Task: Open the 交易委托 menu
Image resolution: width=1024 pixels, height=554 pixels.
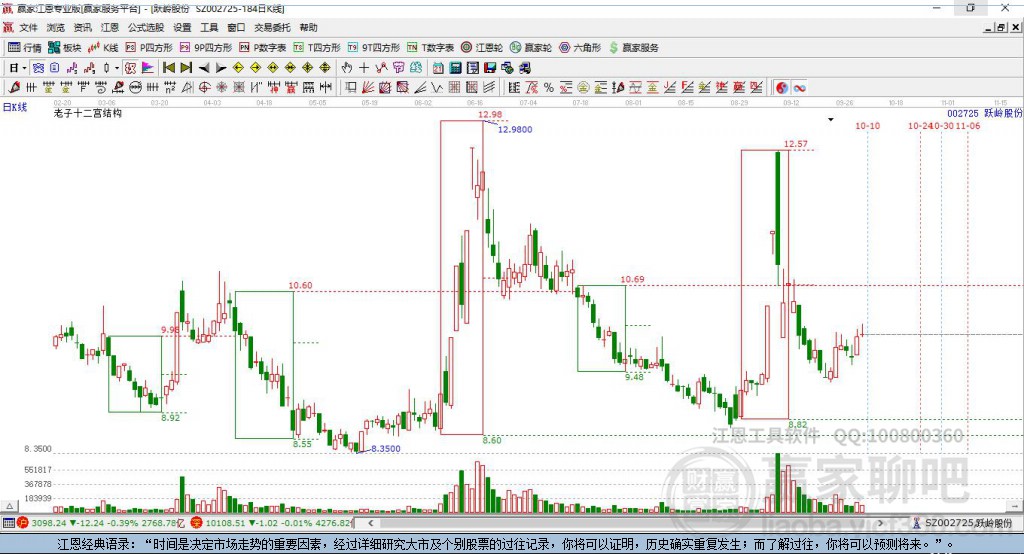Action: click(x=272, y=27)
